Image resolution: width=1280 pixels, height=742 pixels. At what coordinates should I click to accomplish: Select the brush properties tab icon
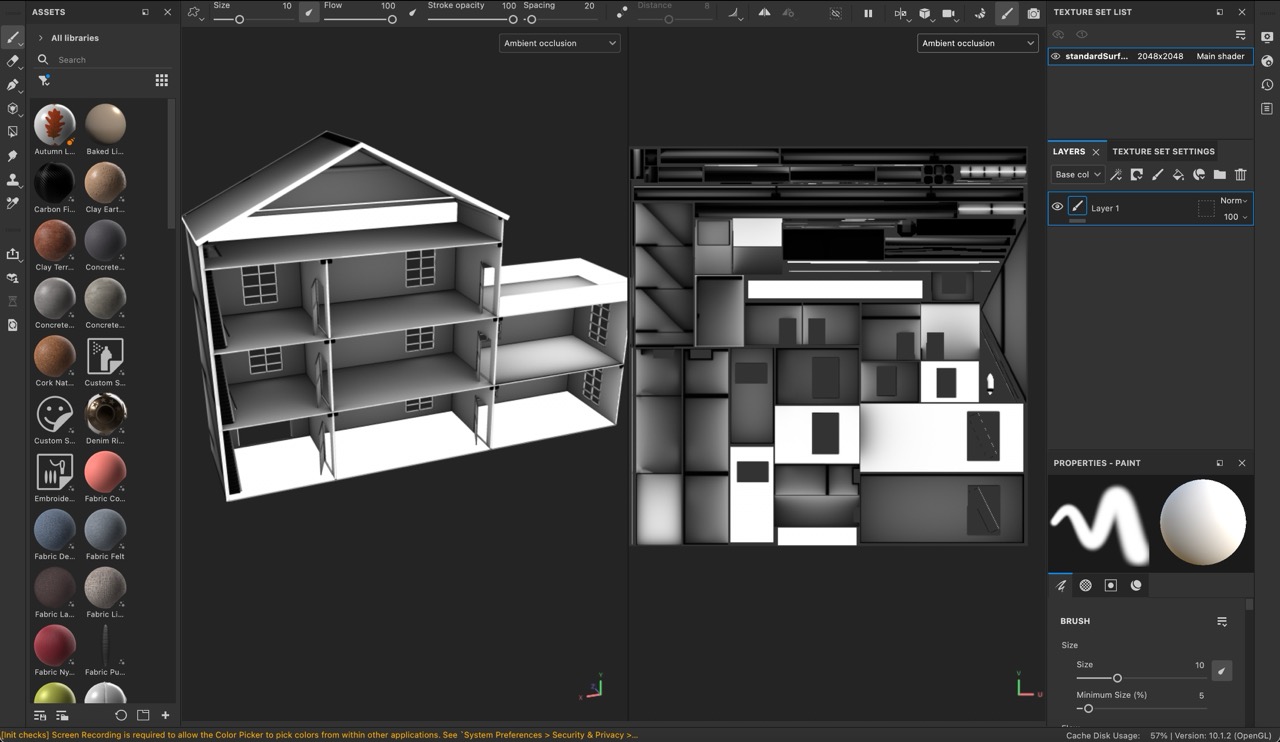coord(1061,585)
